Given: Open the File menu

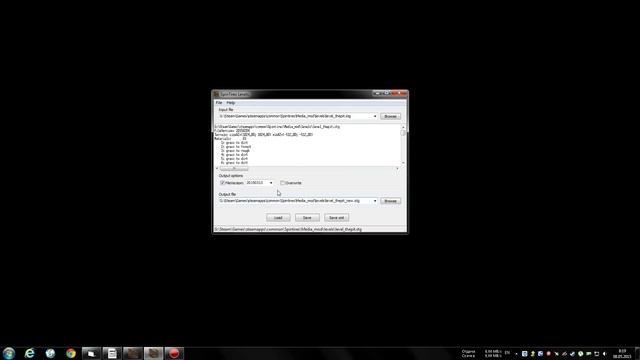Looking at the screenshot, I should pyautogui.click(x=219, y=103).
